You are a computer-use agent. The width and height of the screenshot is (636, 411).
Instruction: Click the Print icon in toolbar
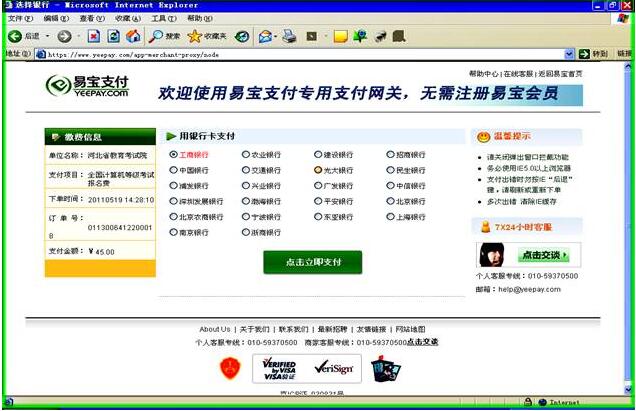coord(289,36)
